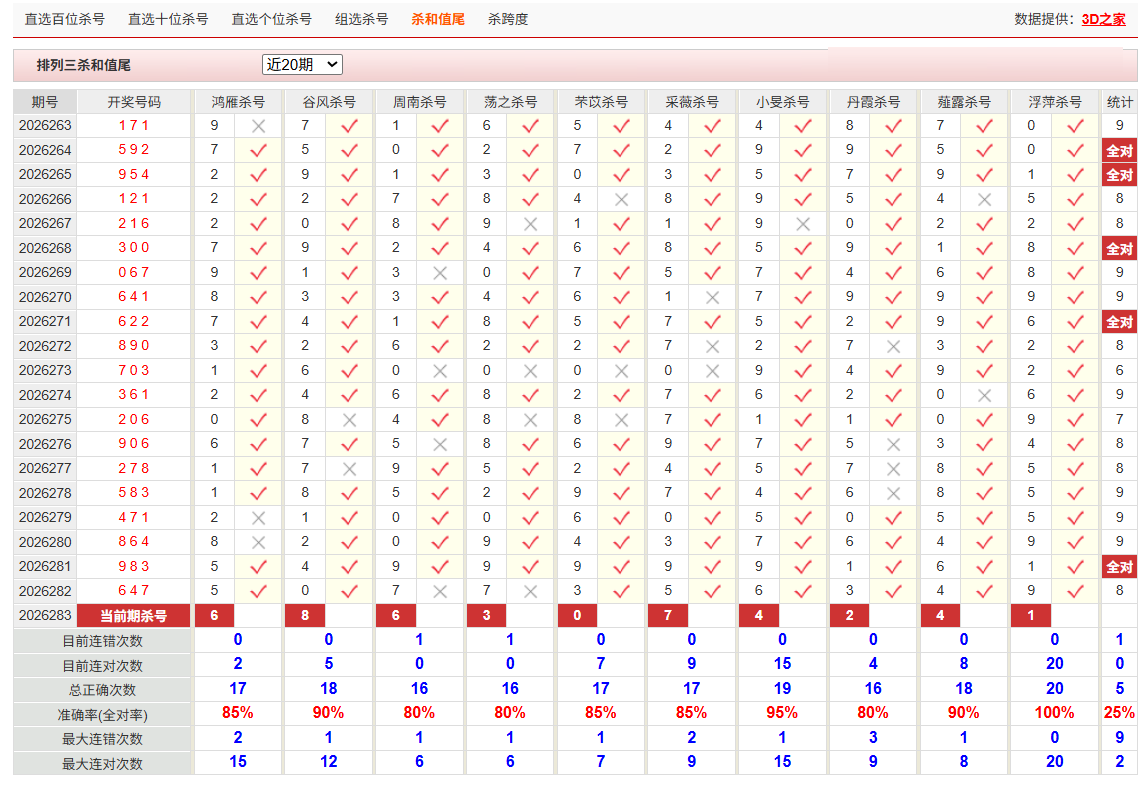Click the 鸿雁杀号 column header
The height and width of the screenshot is (789, 1145).
click(x=238, y=102)
